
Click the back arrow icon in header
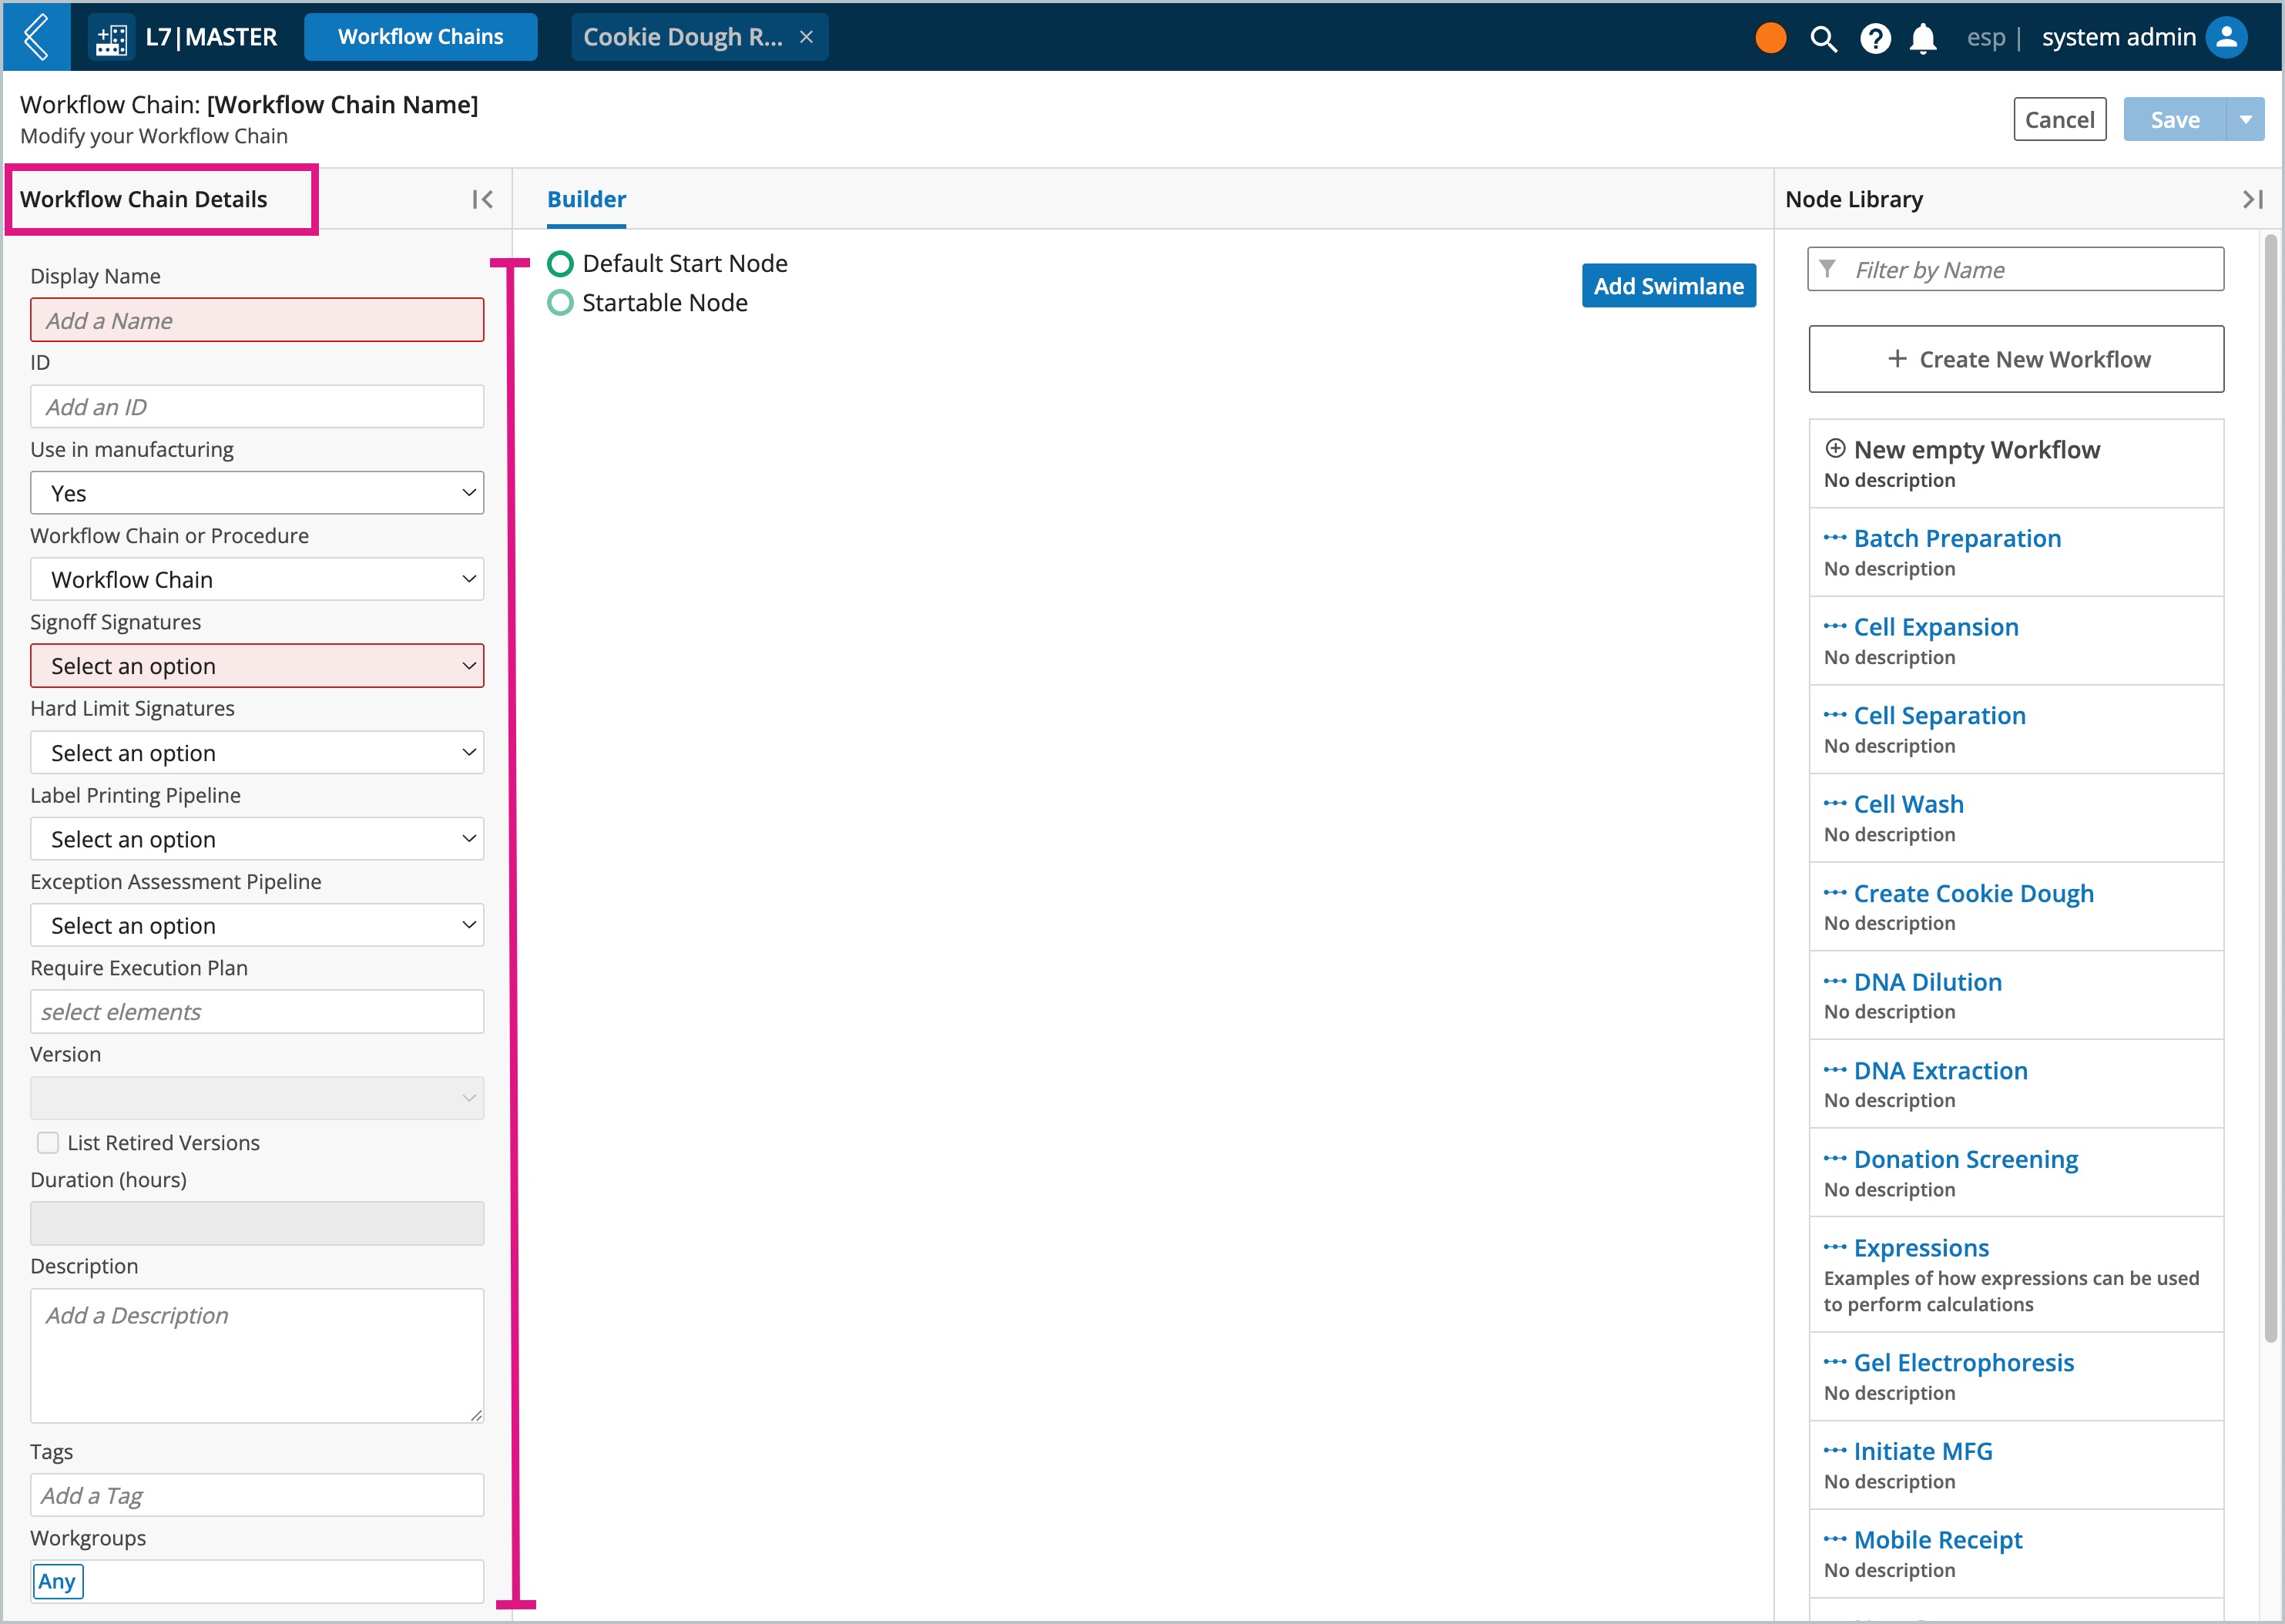36,37
